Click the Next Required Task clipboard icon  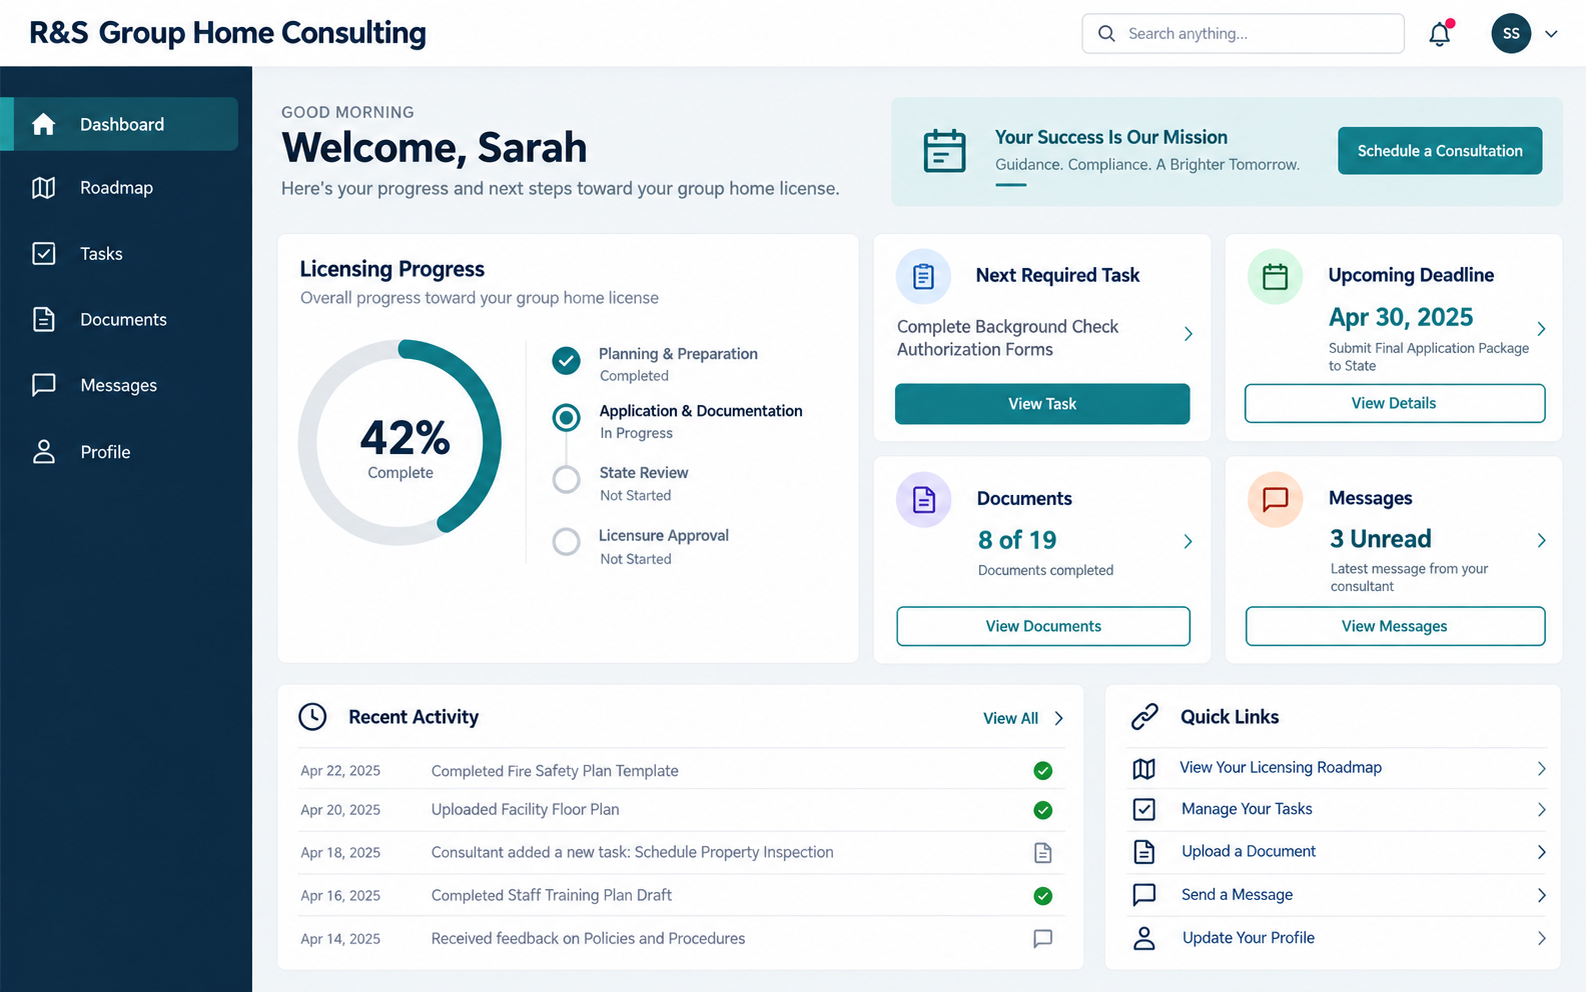point(924,276)
